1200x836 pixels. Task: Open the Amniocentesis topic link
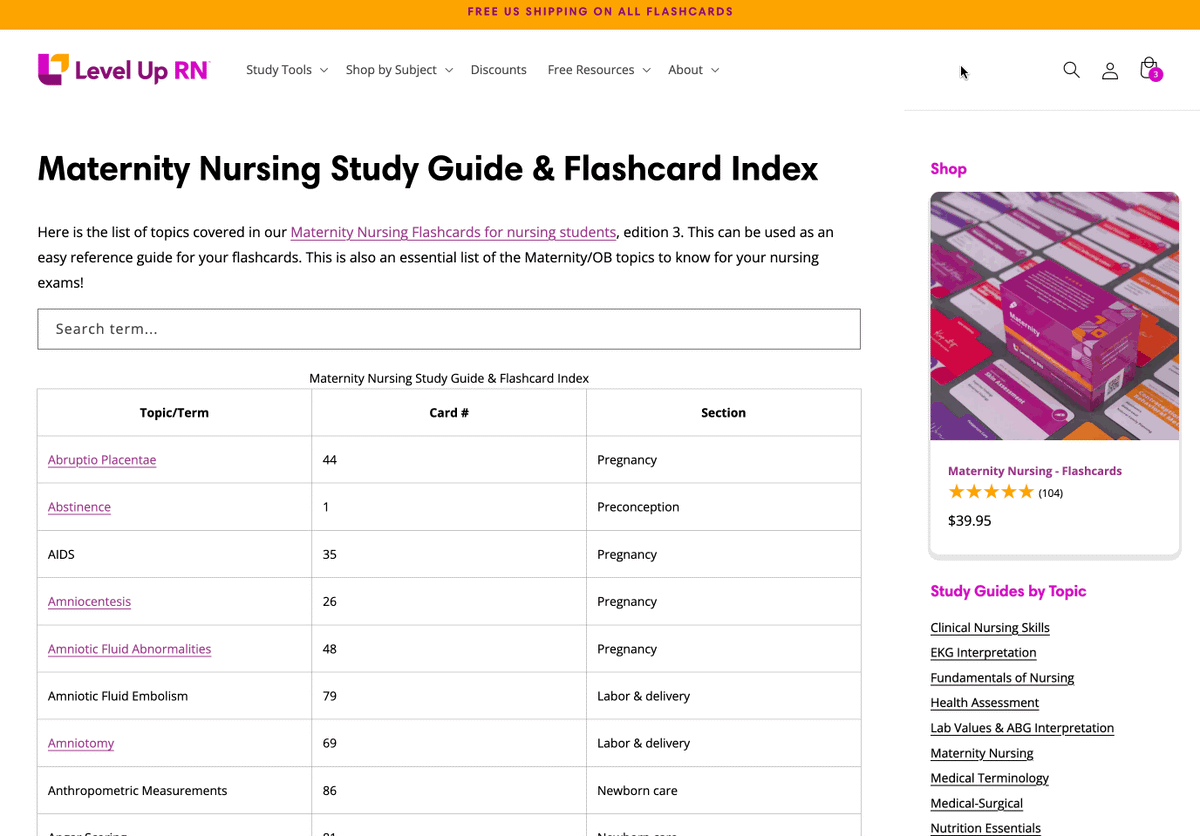click(x=89, y=601)
